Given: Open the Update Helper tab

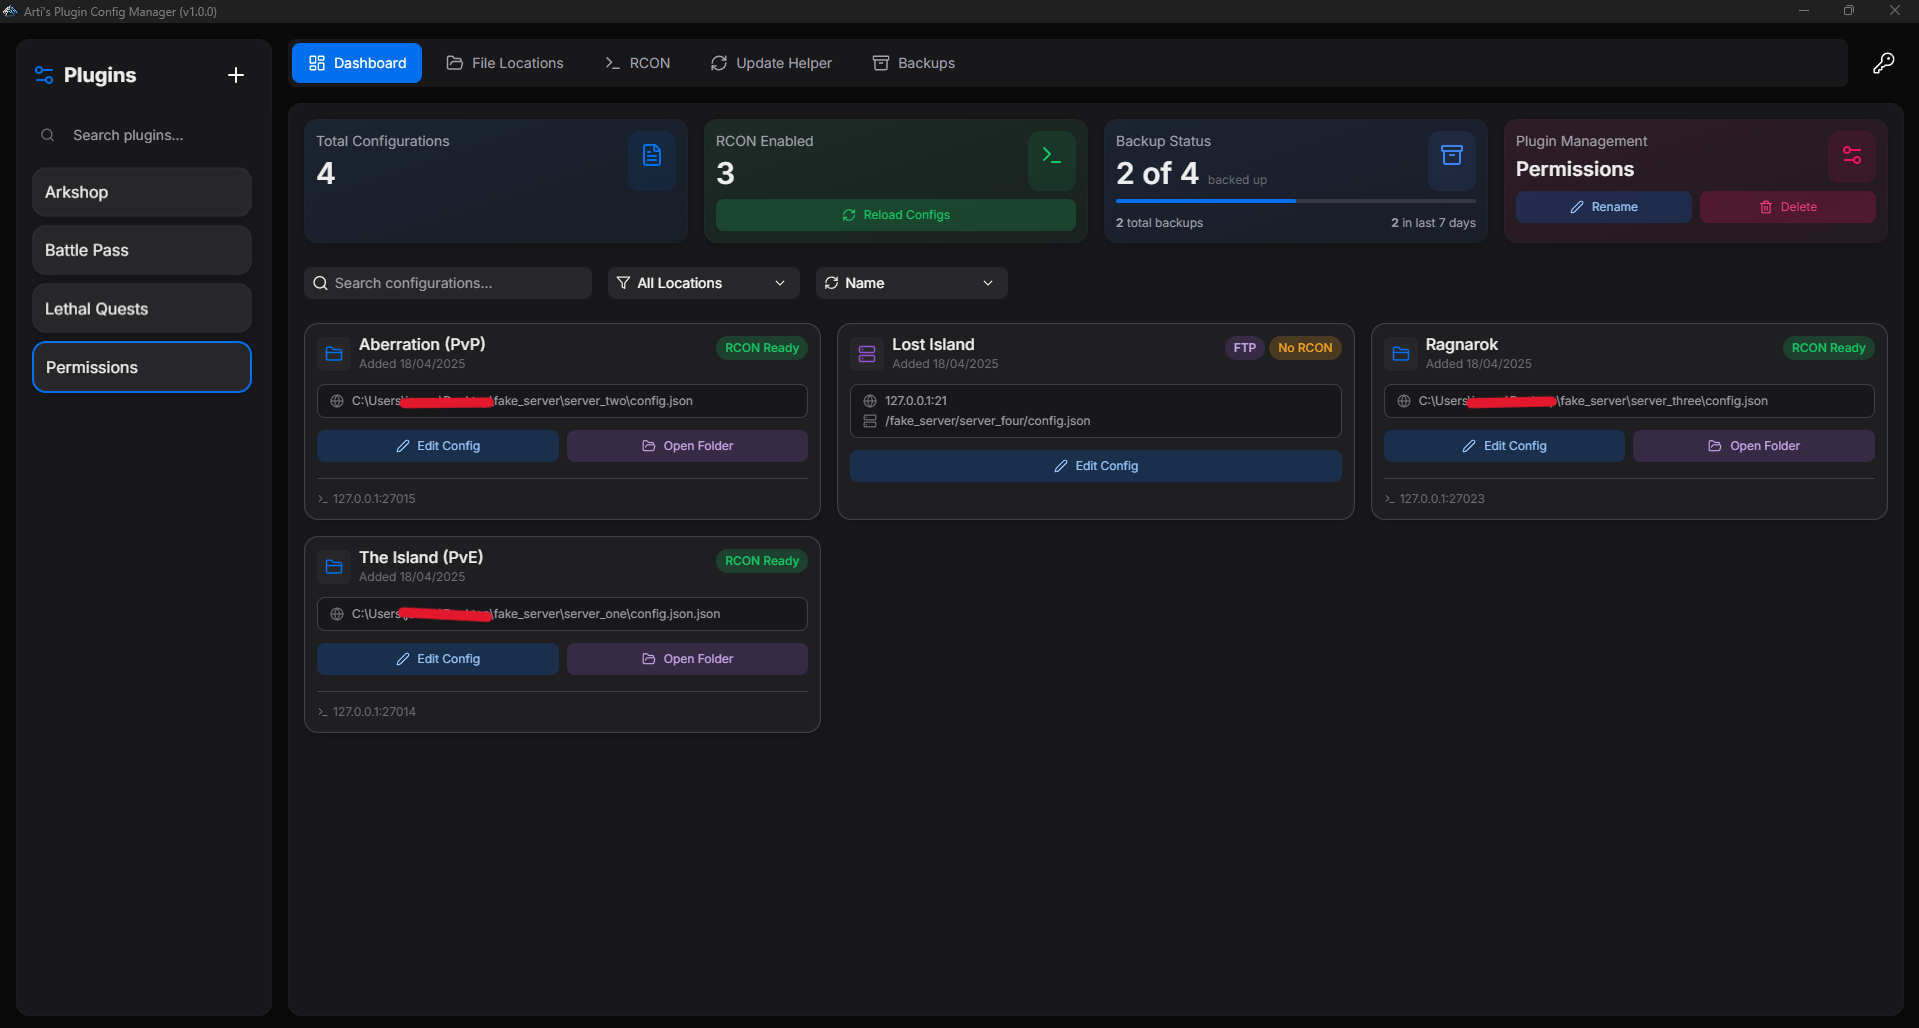Looking at the screenshot, I should 771,63.
